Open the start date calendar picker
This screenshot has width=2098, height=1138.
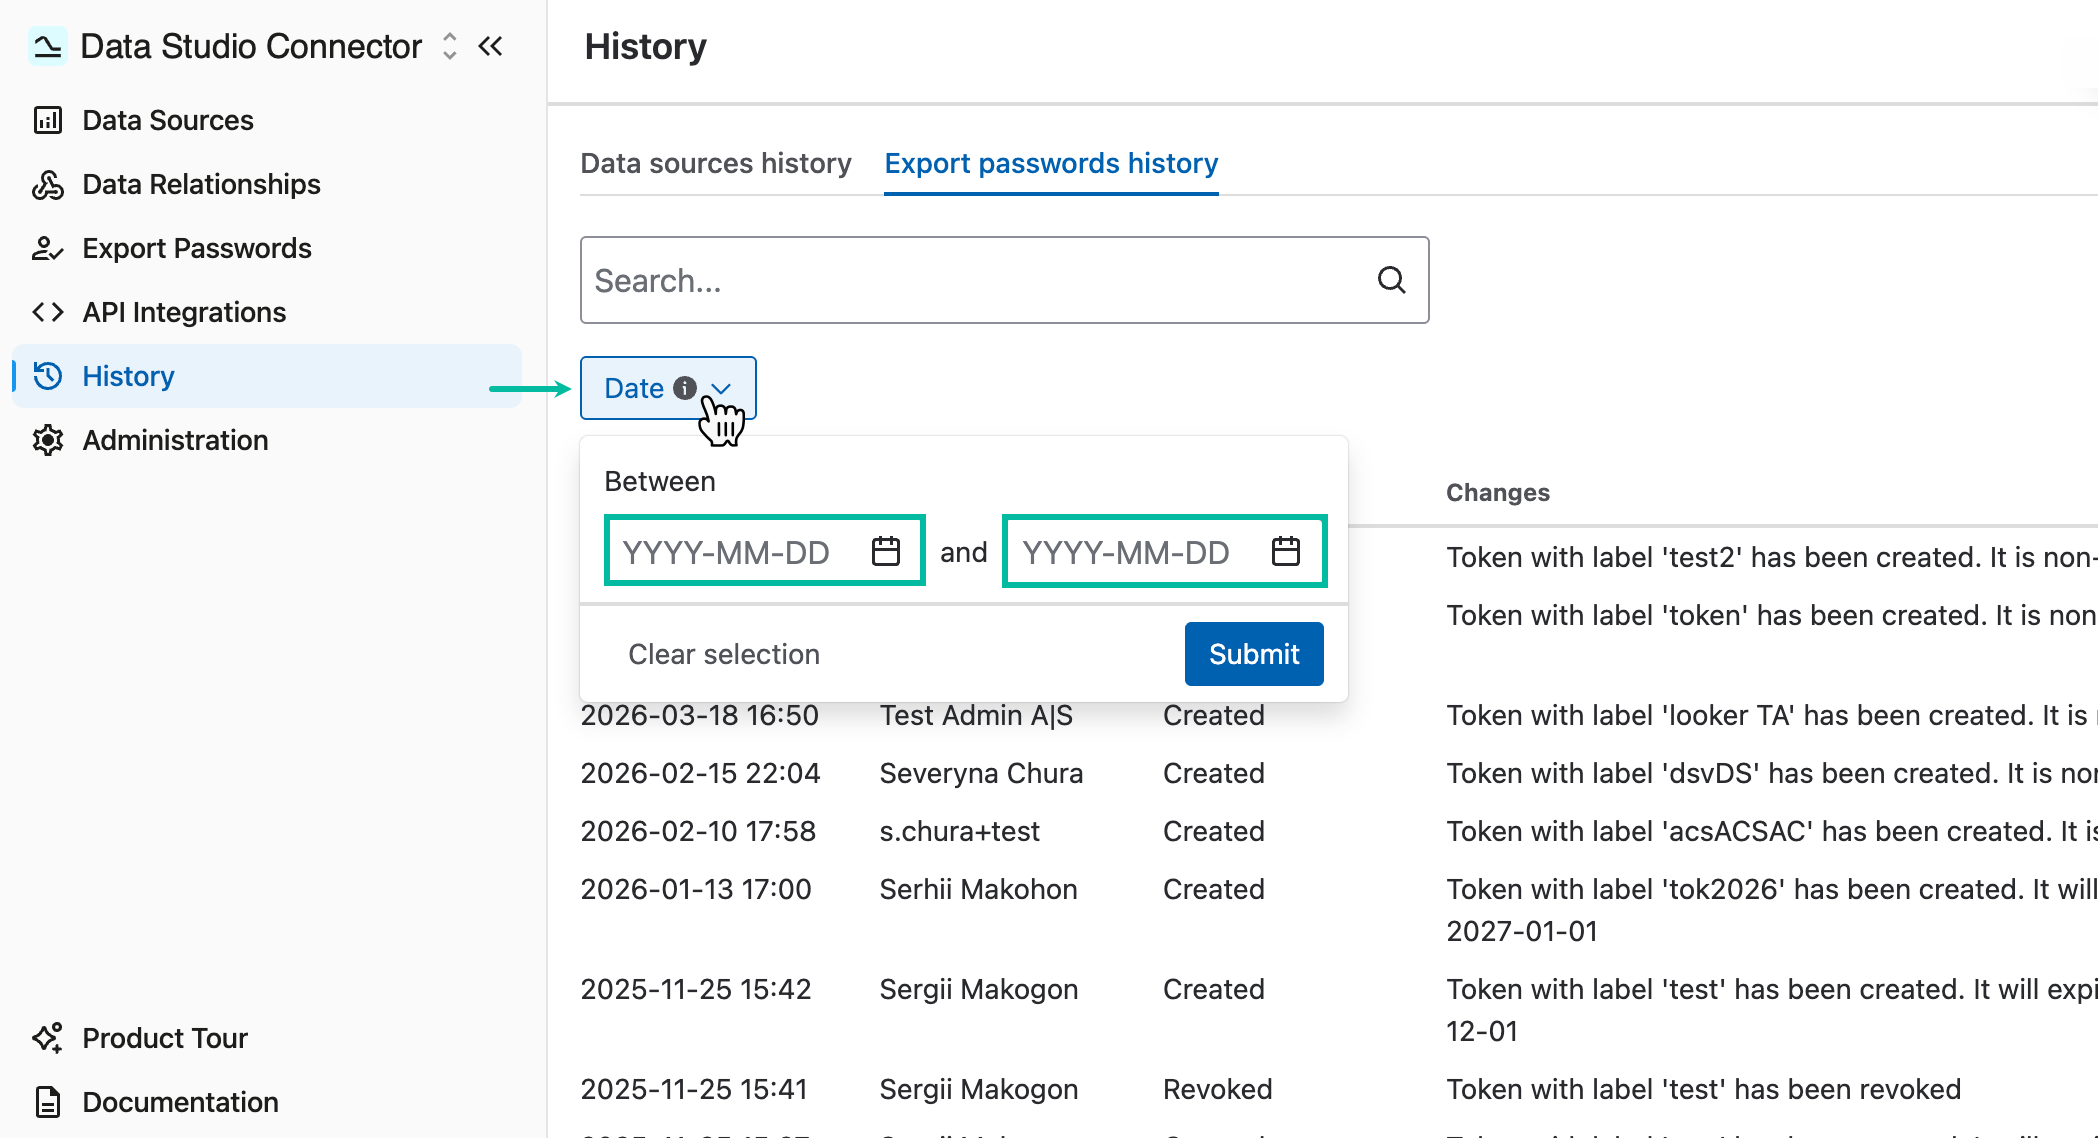[x=886, y=551]
